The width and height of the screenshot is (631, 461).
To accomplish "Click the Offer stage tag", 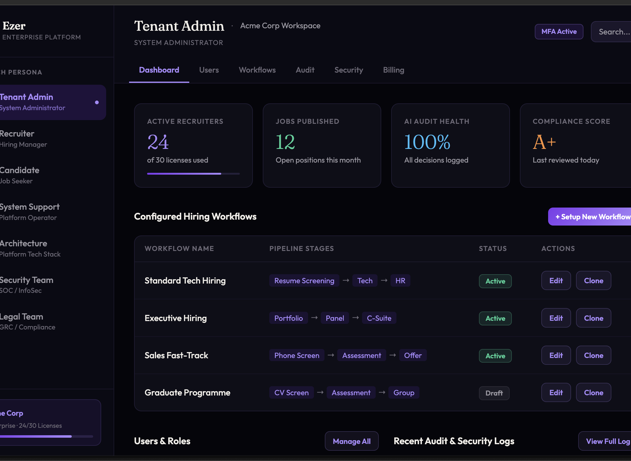I will [413, 356].
